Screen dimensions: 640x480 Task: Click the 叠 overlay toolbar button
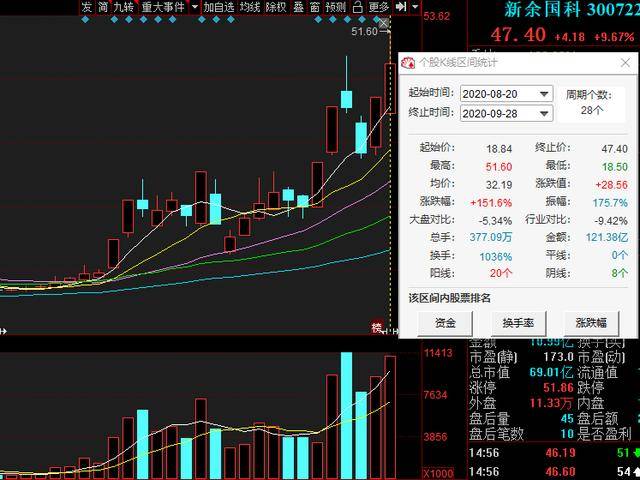tap(299, 7)
